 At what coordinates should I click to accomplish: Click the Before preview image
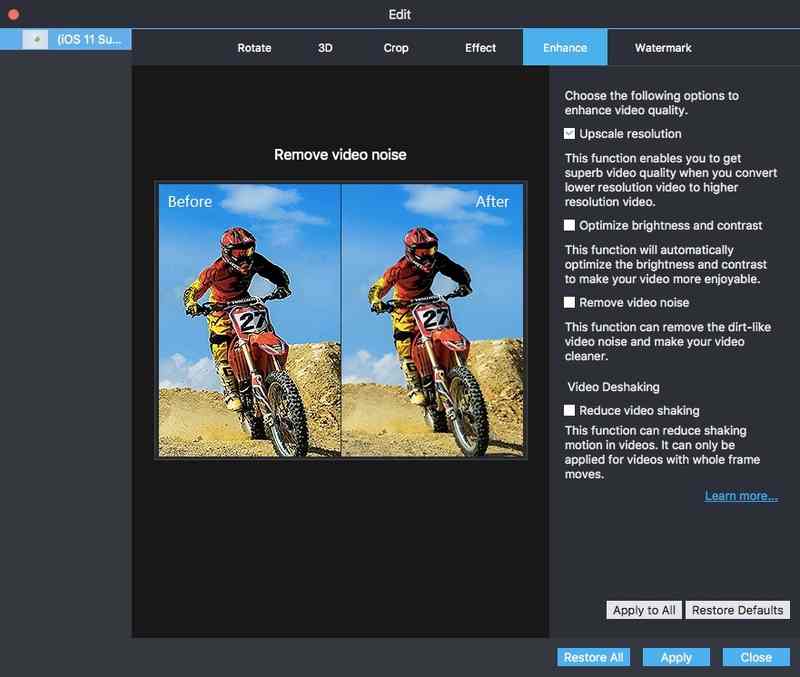tap(250, 320)
